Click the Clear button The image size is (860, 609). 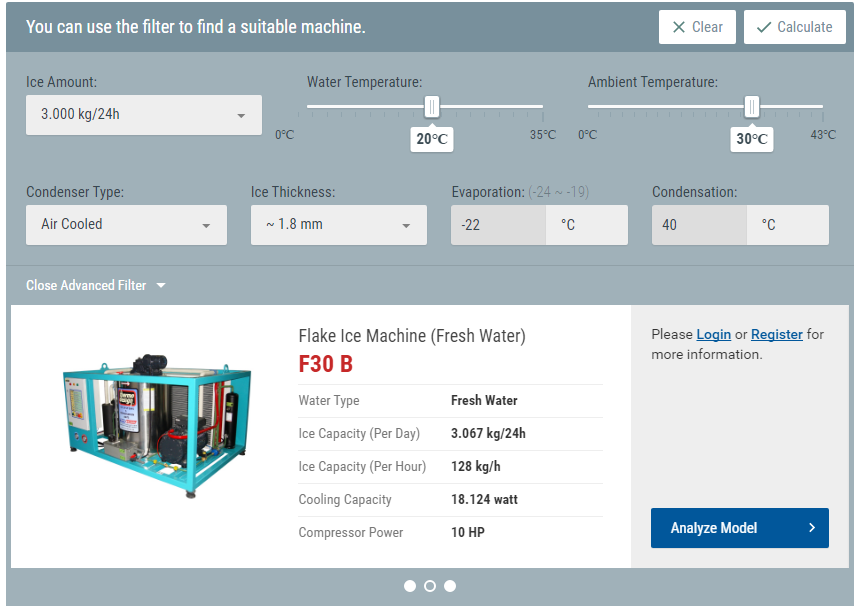tap(697, 27)
